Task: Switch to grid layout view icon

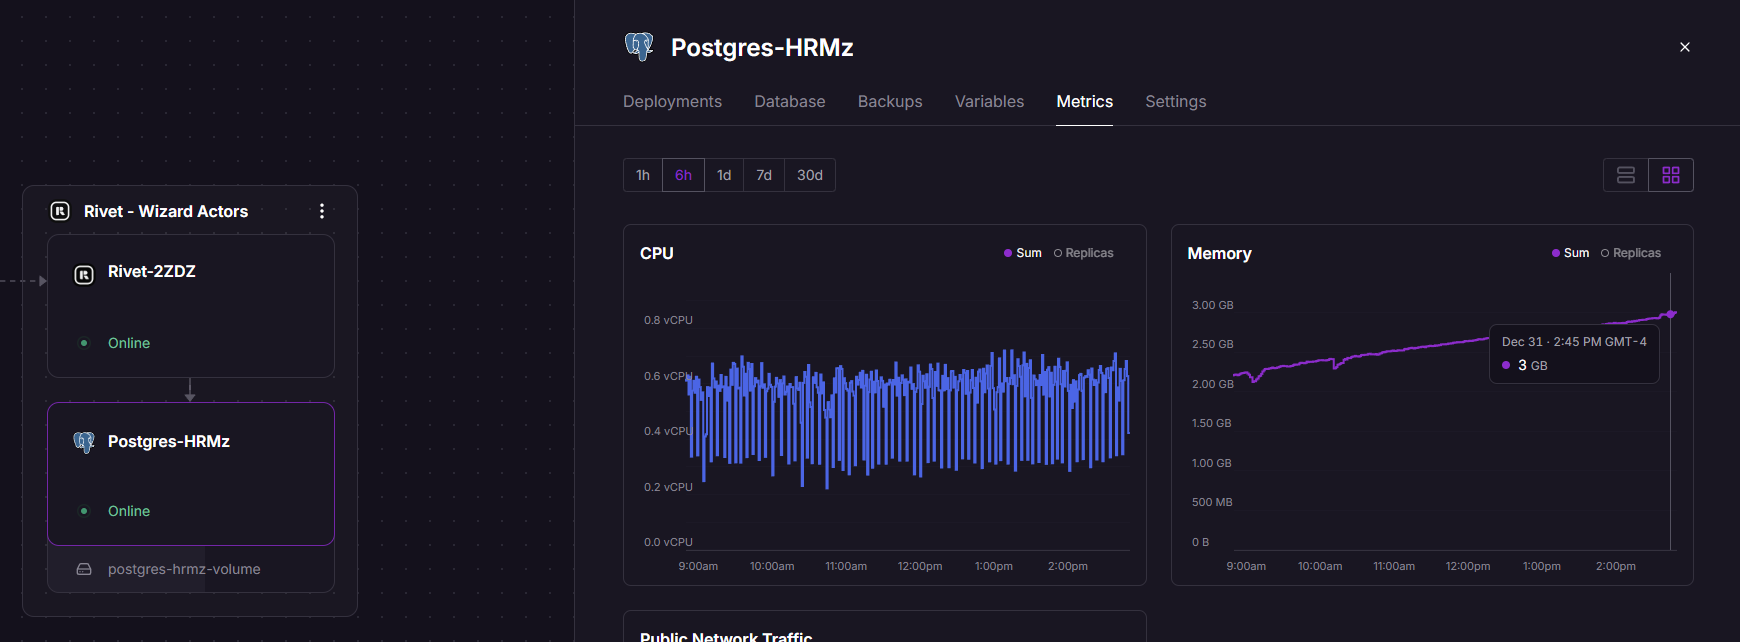Action: click(x=1671, y=175)
